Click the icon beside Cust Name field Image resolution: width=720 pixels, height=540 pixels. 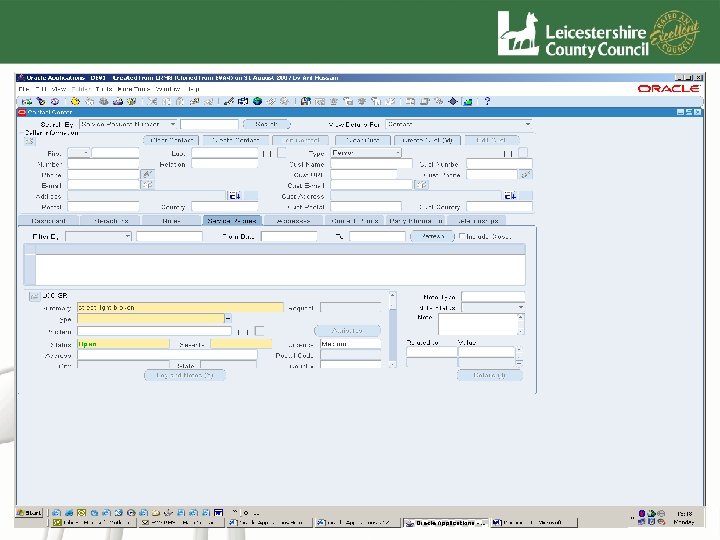(526, 174)
